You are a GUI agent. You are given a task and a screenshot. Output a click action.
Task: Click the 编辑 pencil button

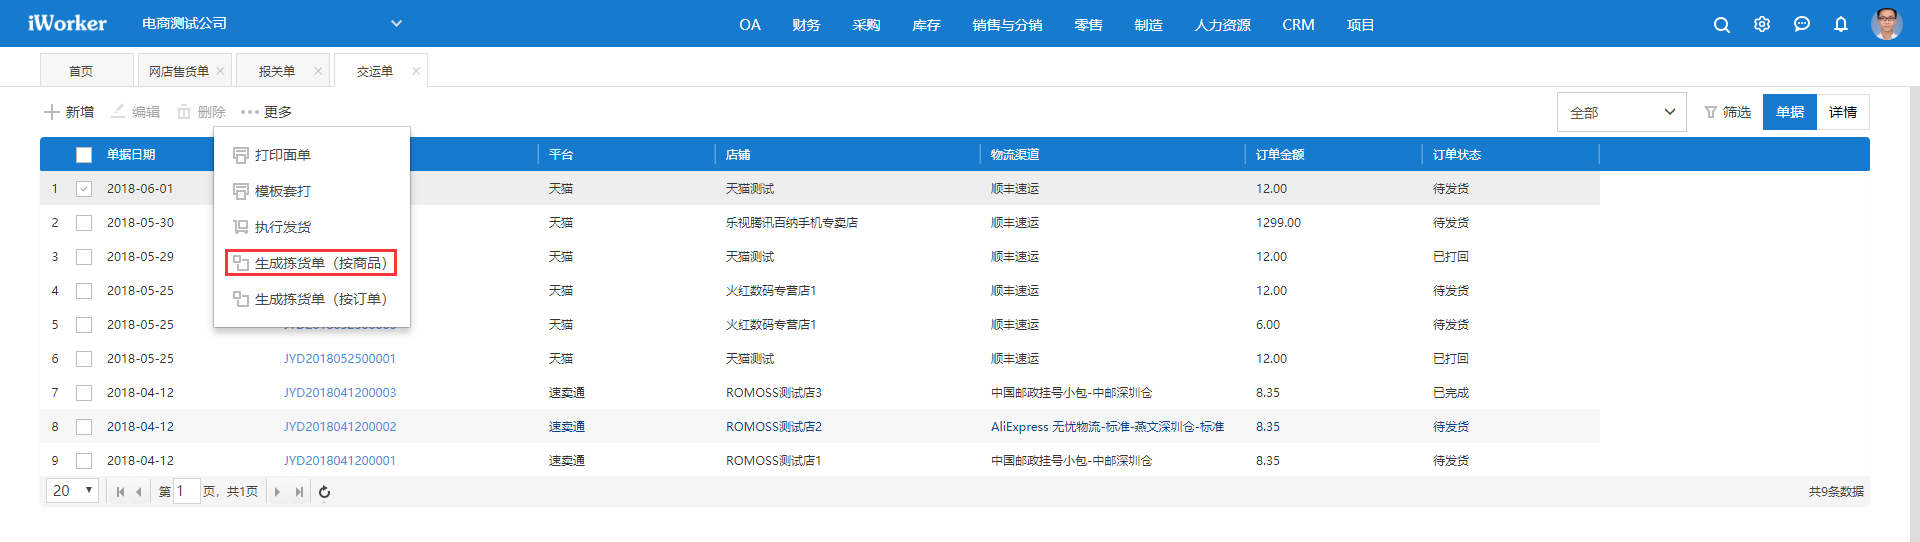point(135,112)
